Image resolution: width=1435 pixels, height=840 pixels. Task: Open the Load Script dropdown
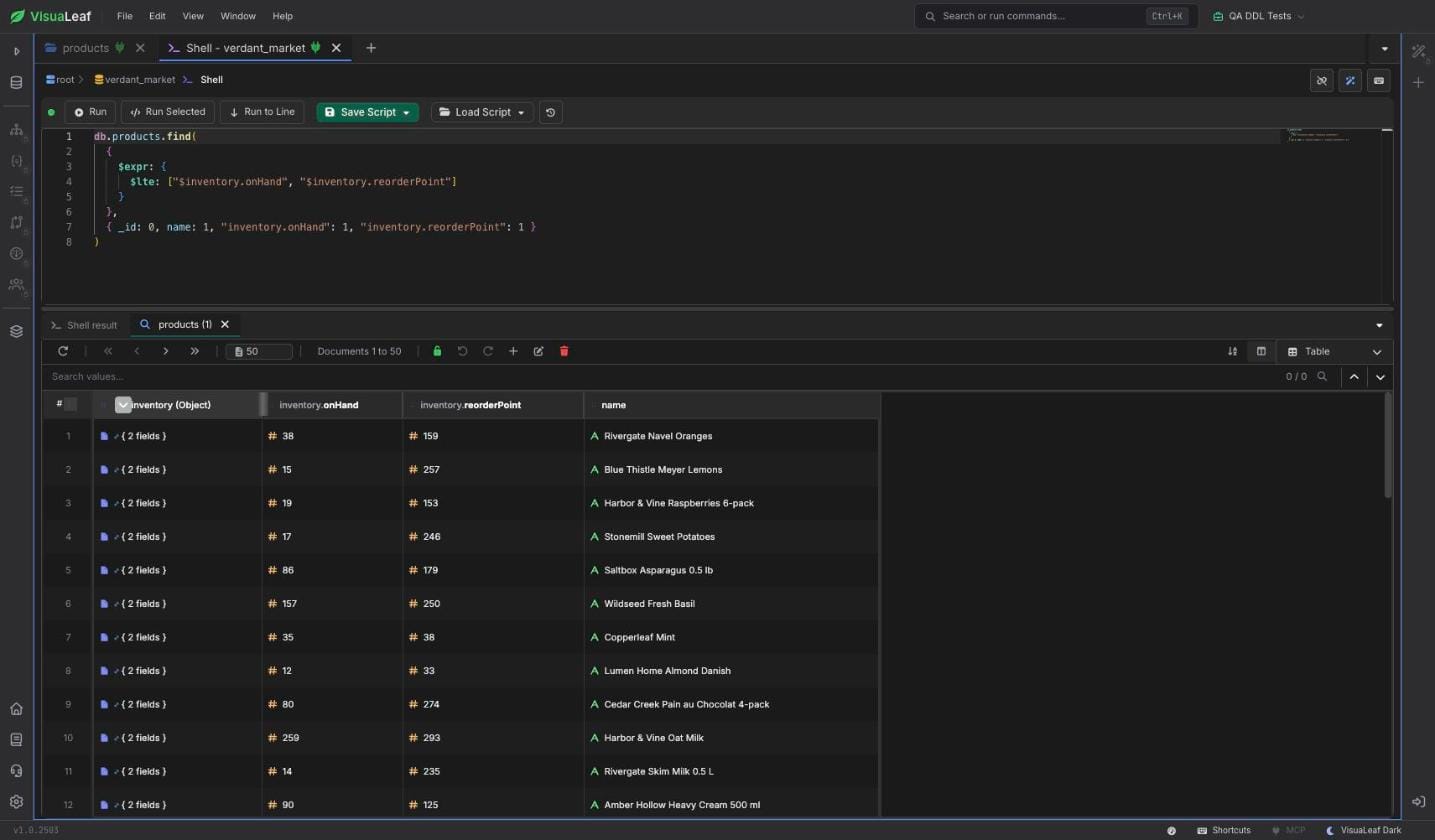point(482,112)
